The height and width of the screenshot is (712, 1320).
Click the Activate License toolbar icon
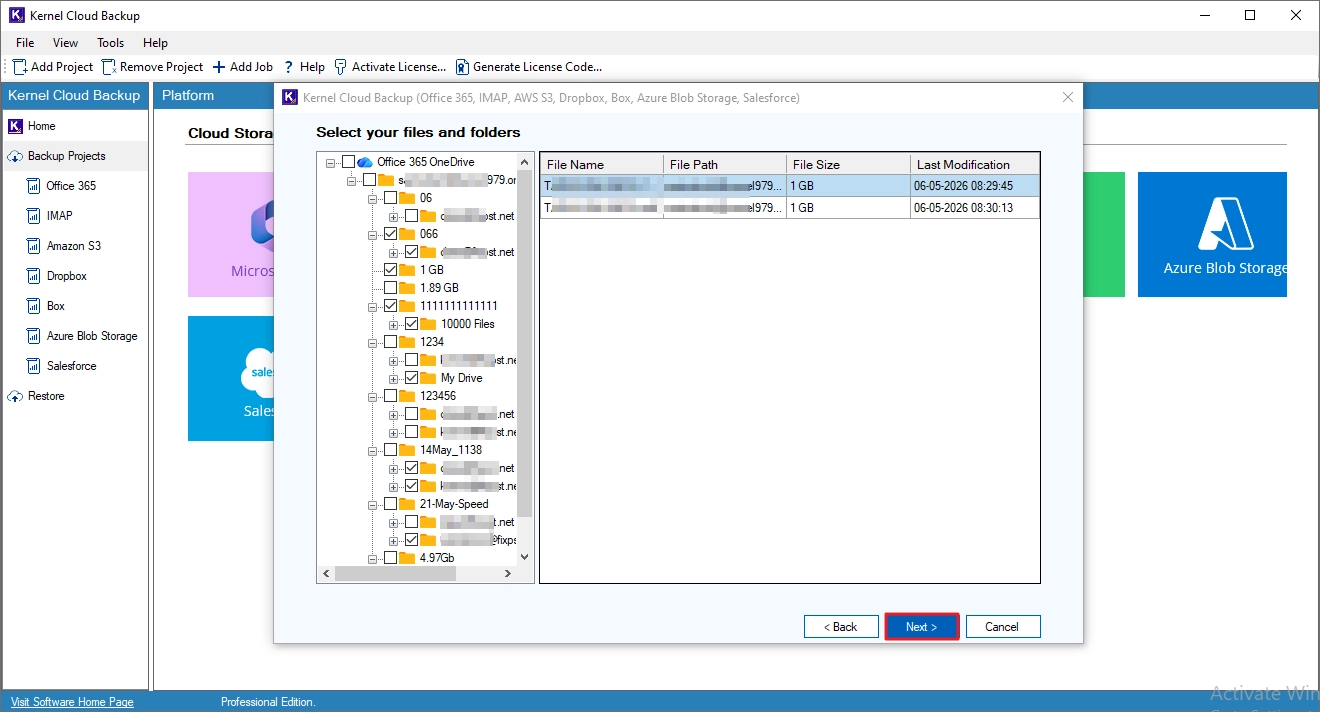(x=341, y=67)
